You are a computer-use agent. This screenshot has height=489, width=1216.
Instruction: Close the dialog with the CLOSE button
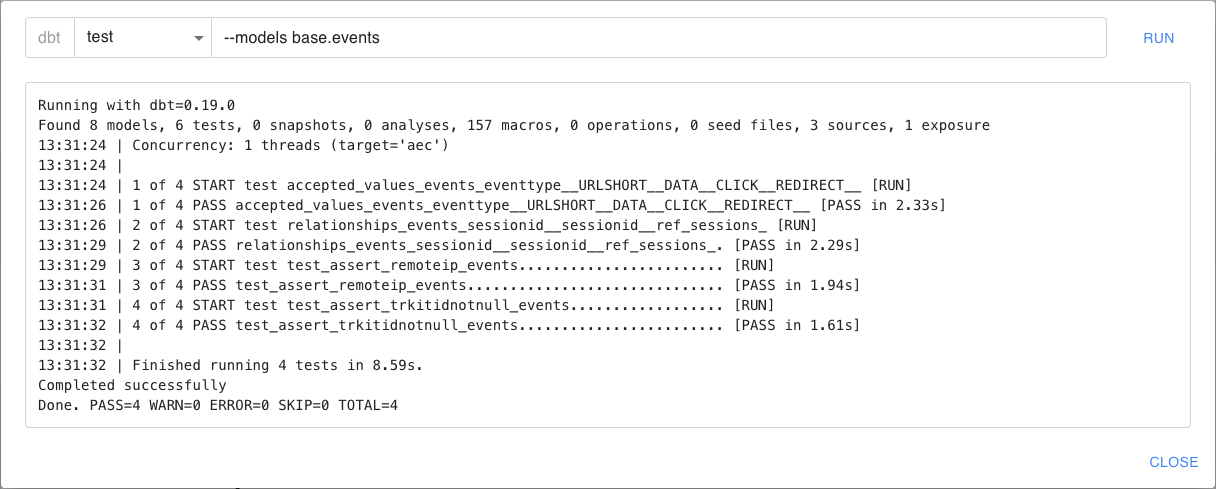(x=1173, y=462)
